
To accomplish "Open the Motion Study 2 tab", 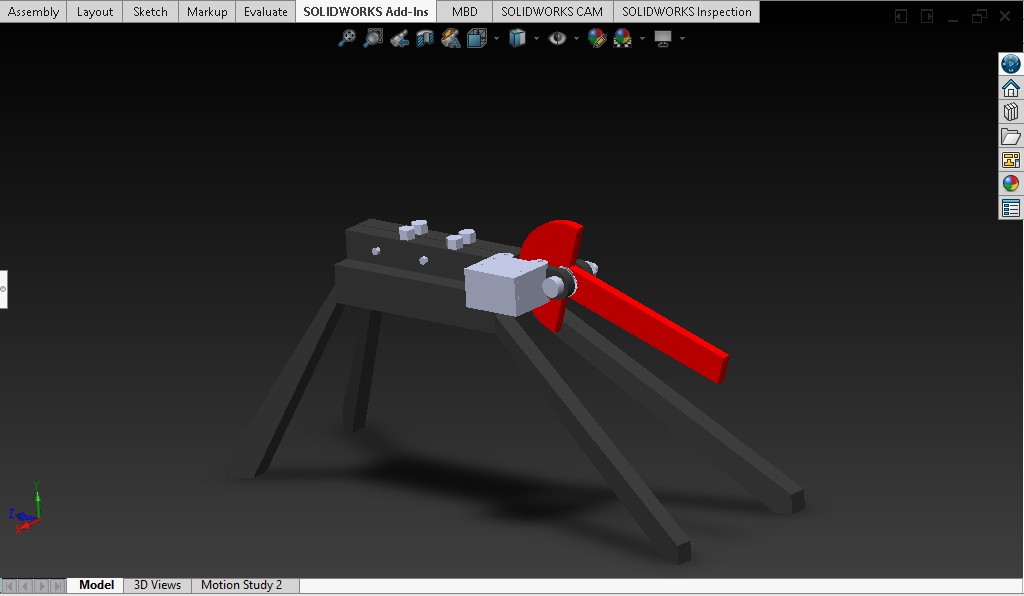I will click(x=241, y=585).
